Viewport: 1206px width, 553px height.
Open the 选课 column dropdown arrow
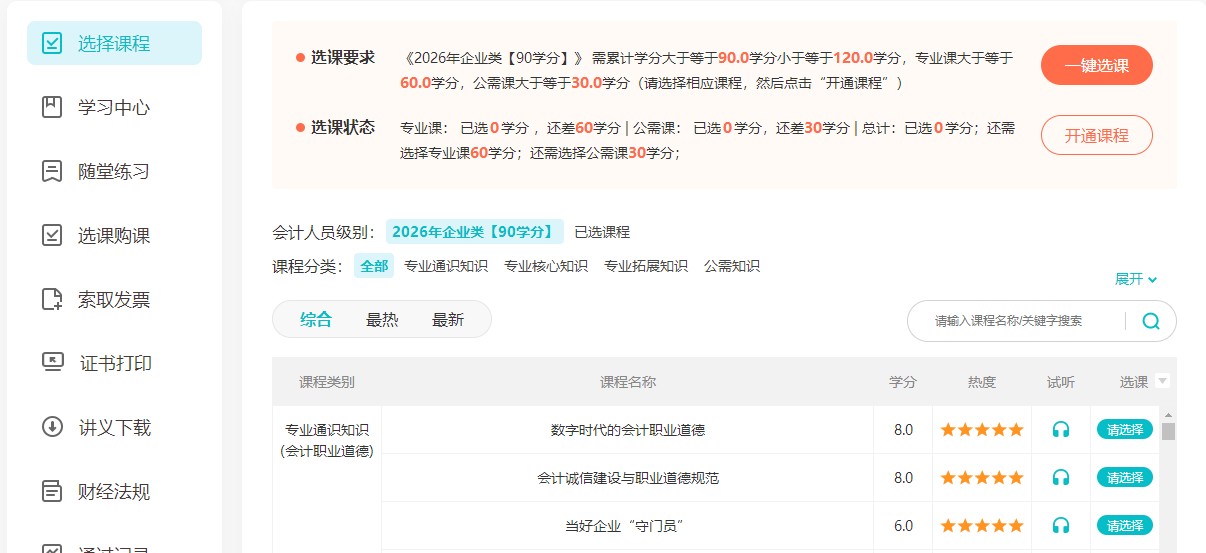[1161, 381]
